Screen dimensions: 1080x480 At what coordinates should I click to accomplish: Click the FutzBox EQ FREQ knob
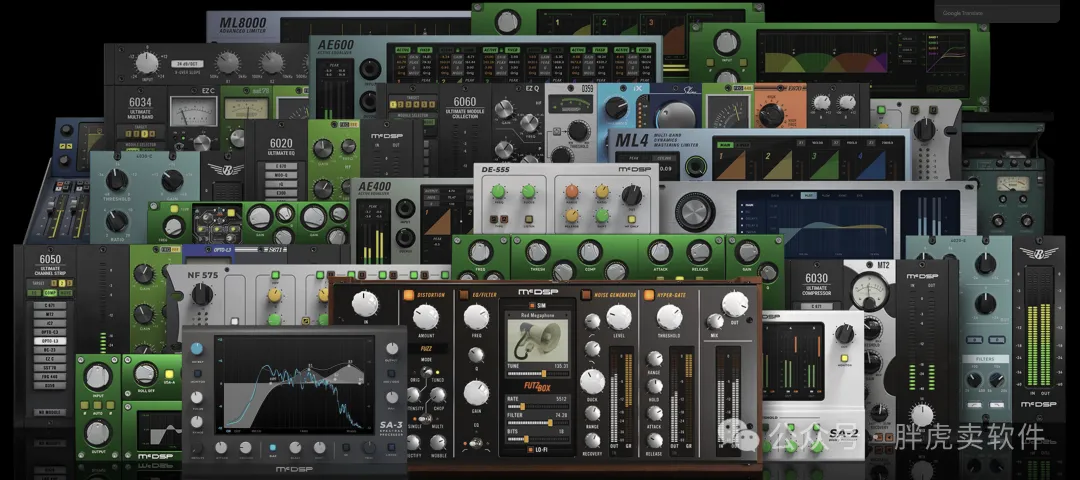tap(477, 317)
